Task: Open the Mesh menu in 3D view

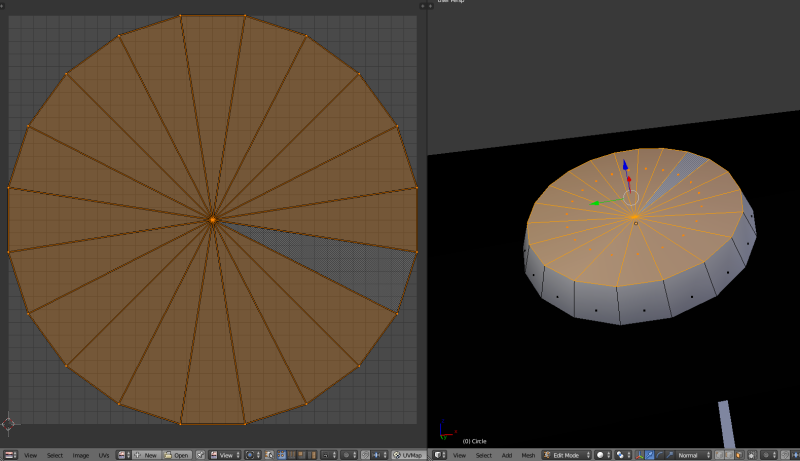Action: [528, 455]
